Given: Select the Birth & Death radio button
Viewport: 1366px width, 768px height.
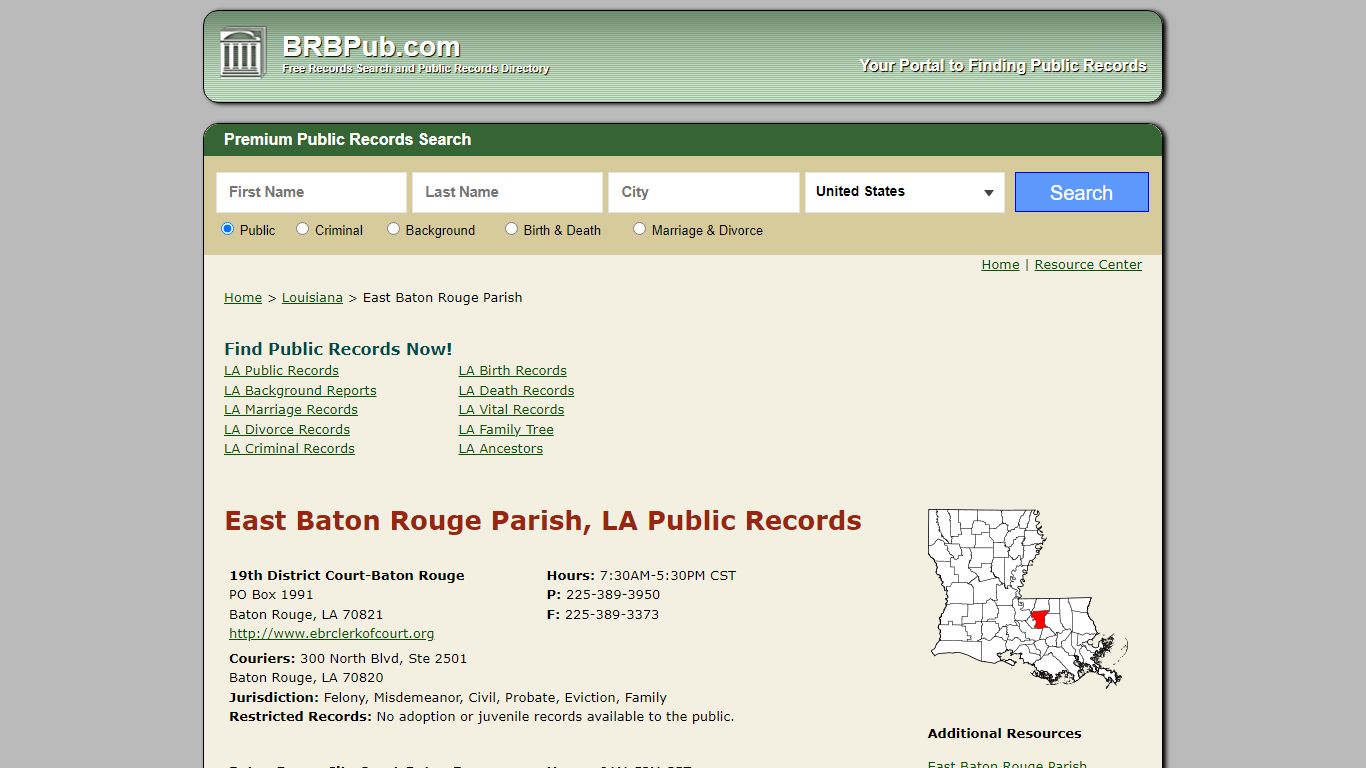Looking at the screenshot, I should tap(511, 229).
